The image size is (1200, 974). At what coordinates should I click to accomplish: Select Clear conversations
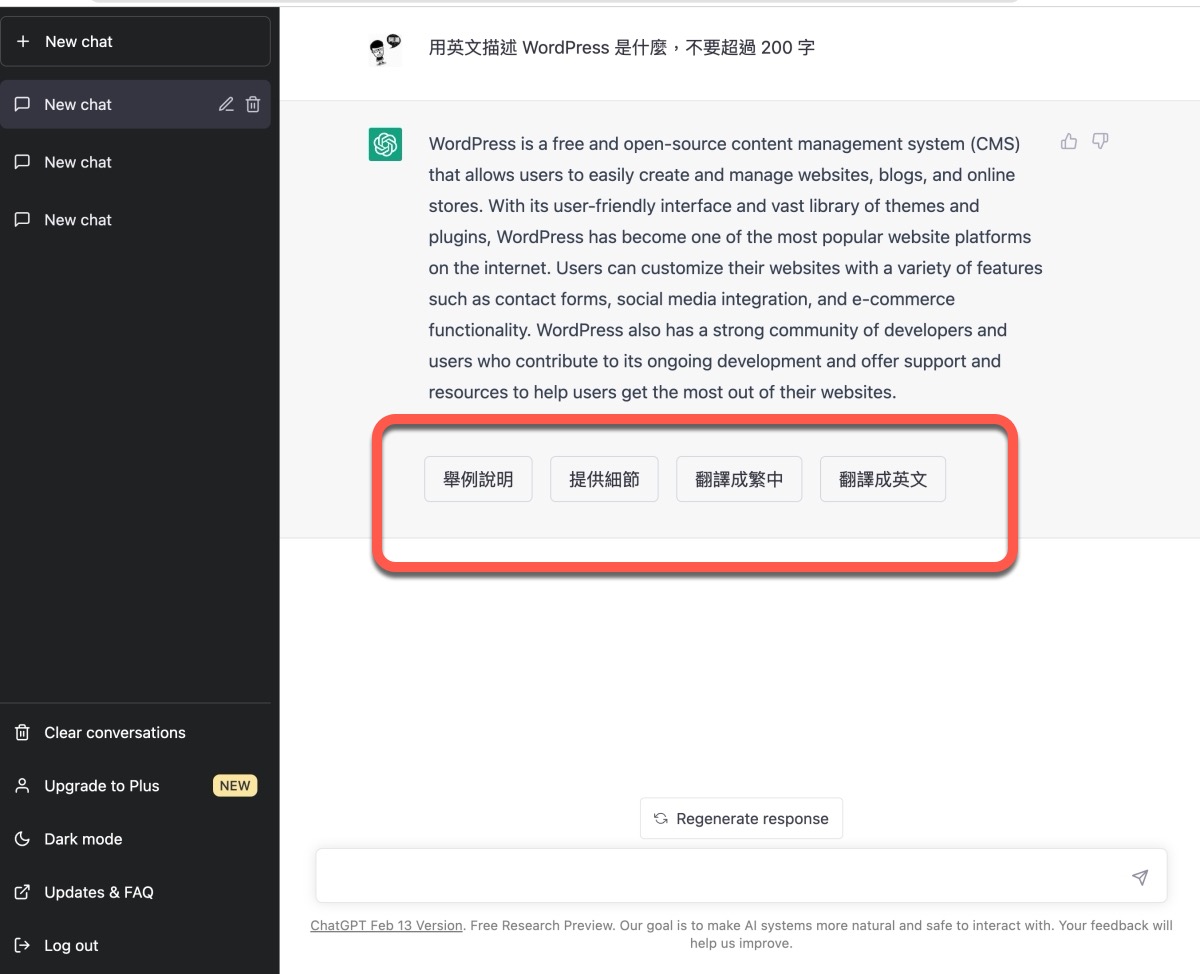135,733
